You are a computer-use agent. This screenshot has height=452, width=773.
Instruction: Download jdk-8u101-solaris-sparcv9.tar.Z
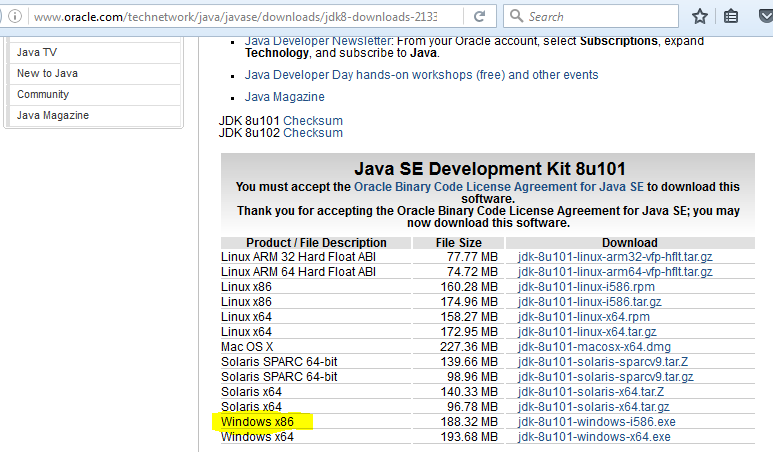tap(603, 362)
